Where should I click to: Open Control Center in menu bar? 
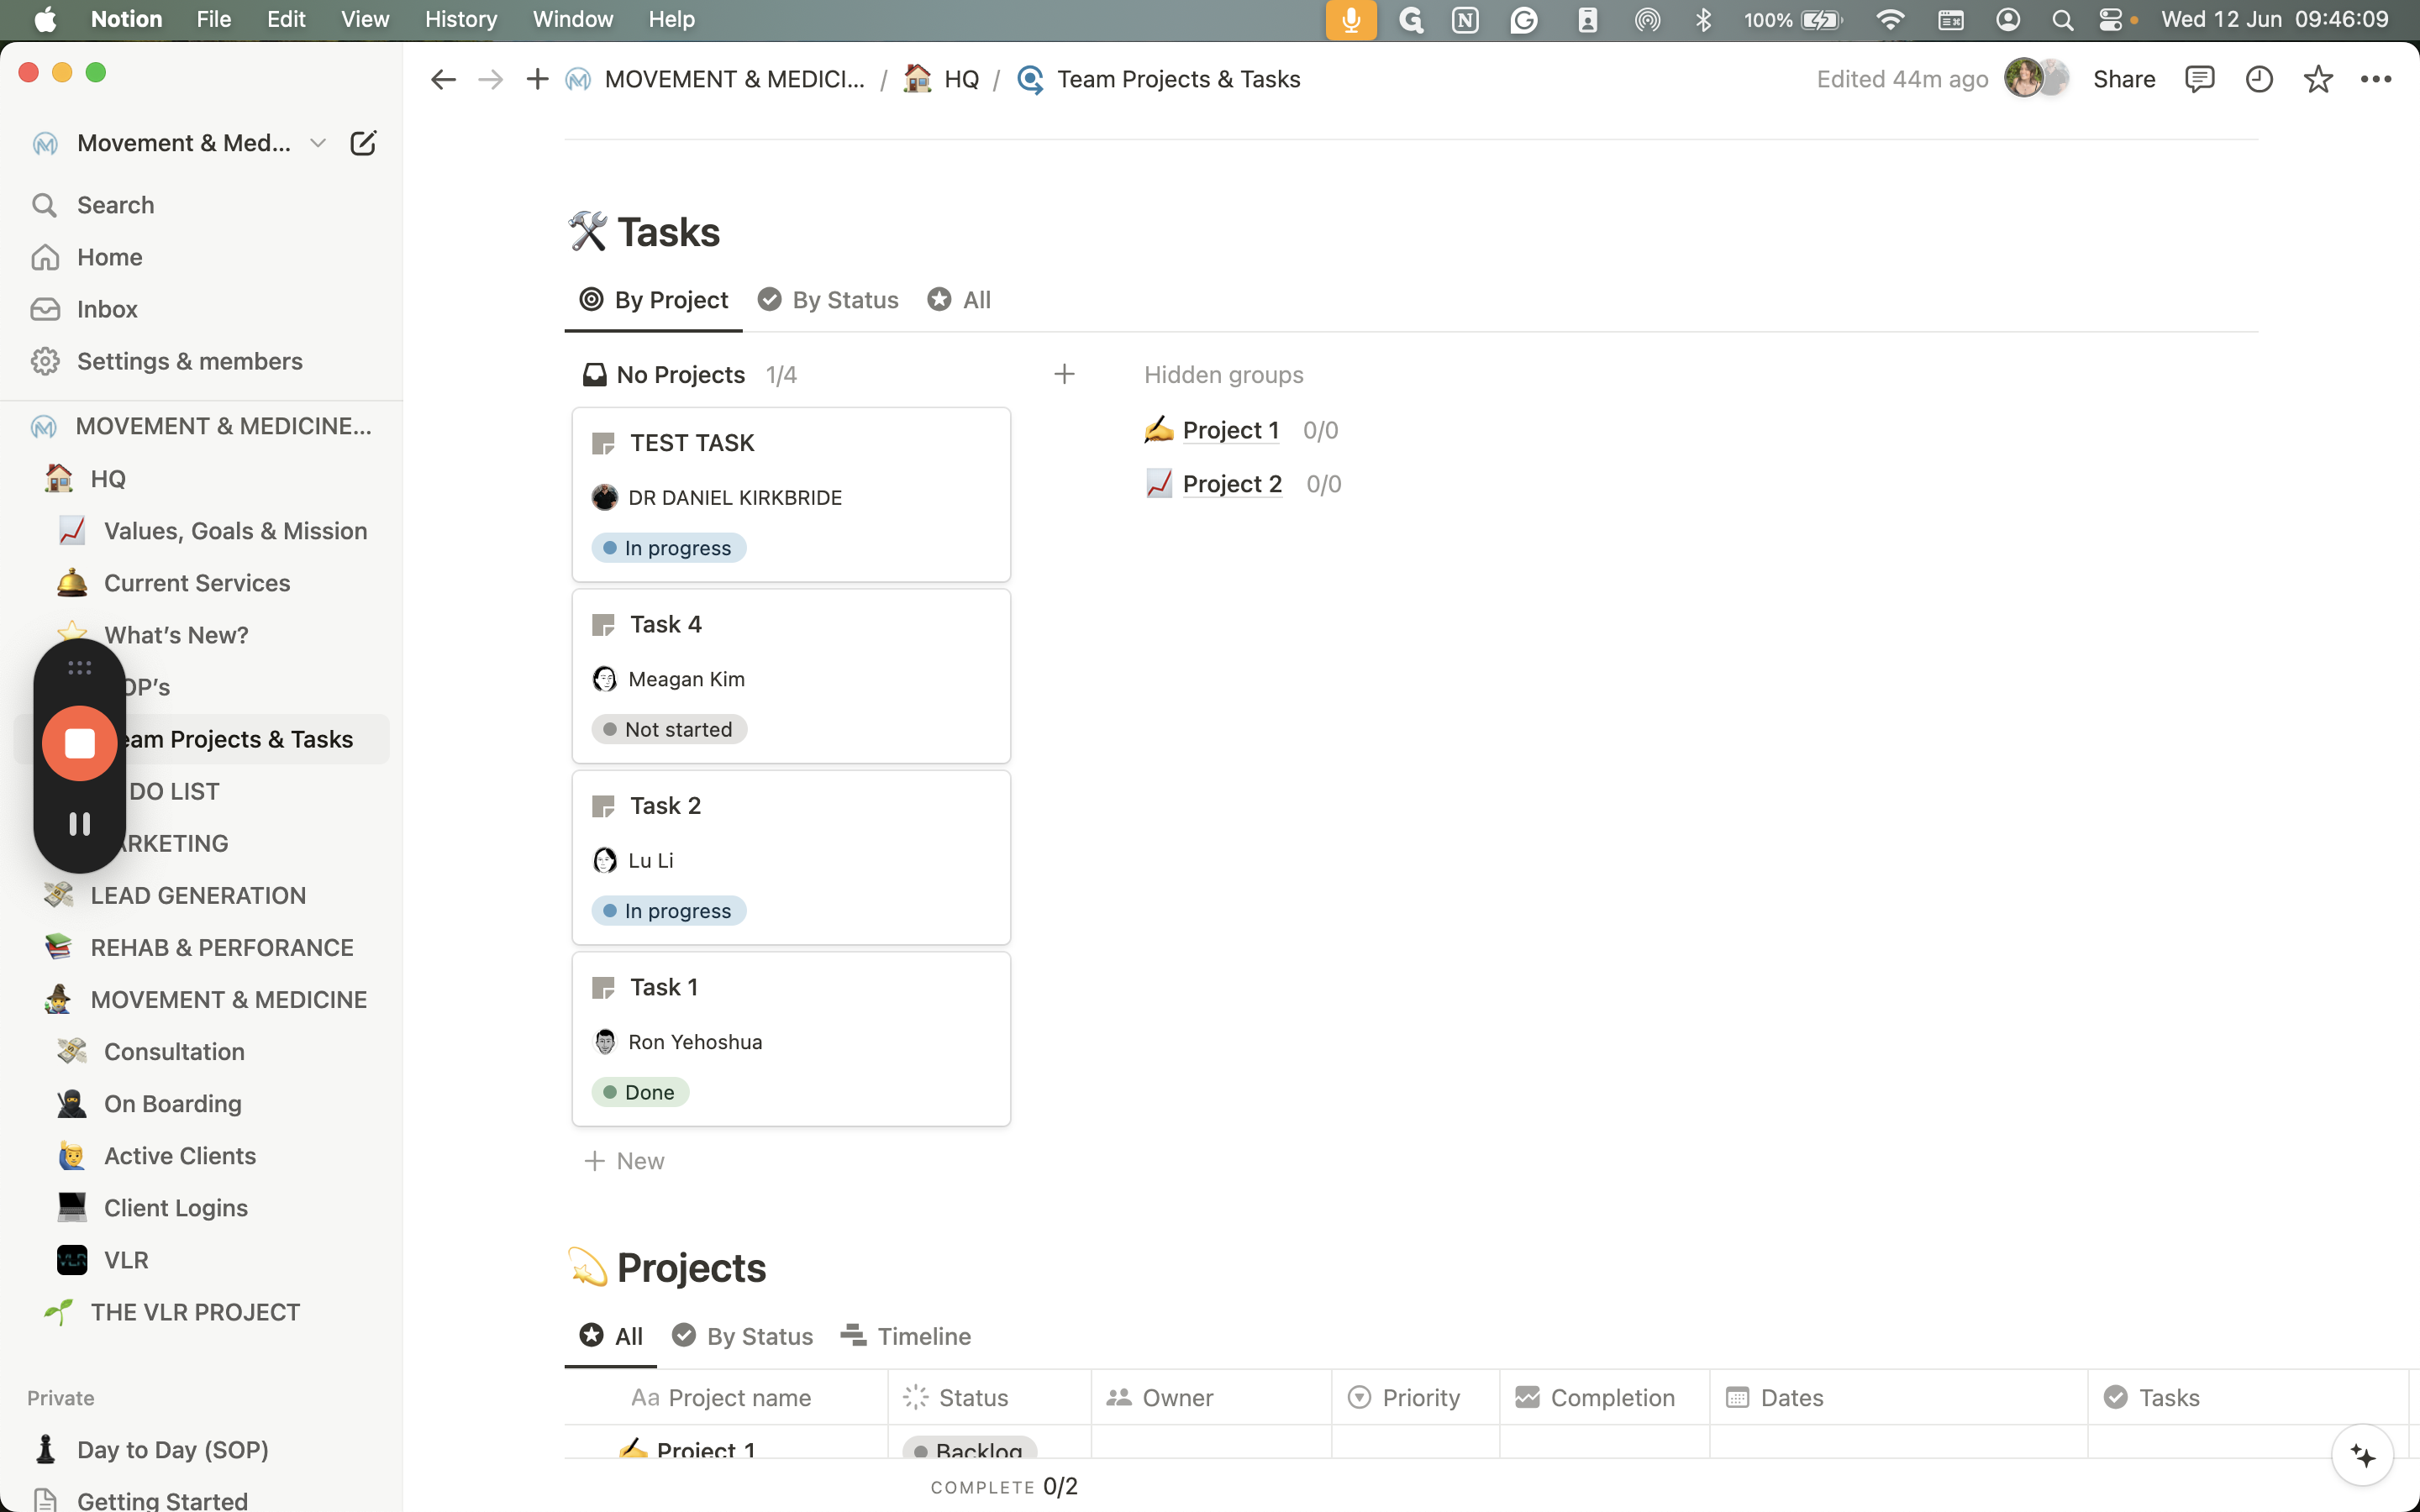[x=2110, y=20]
